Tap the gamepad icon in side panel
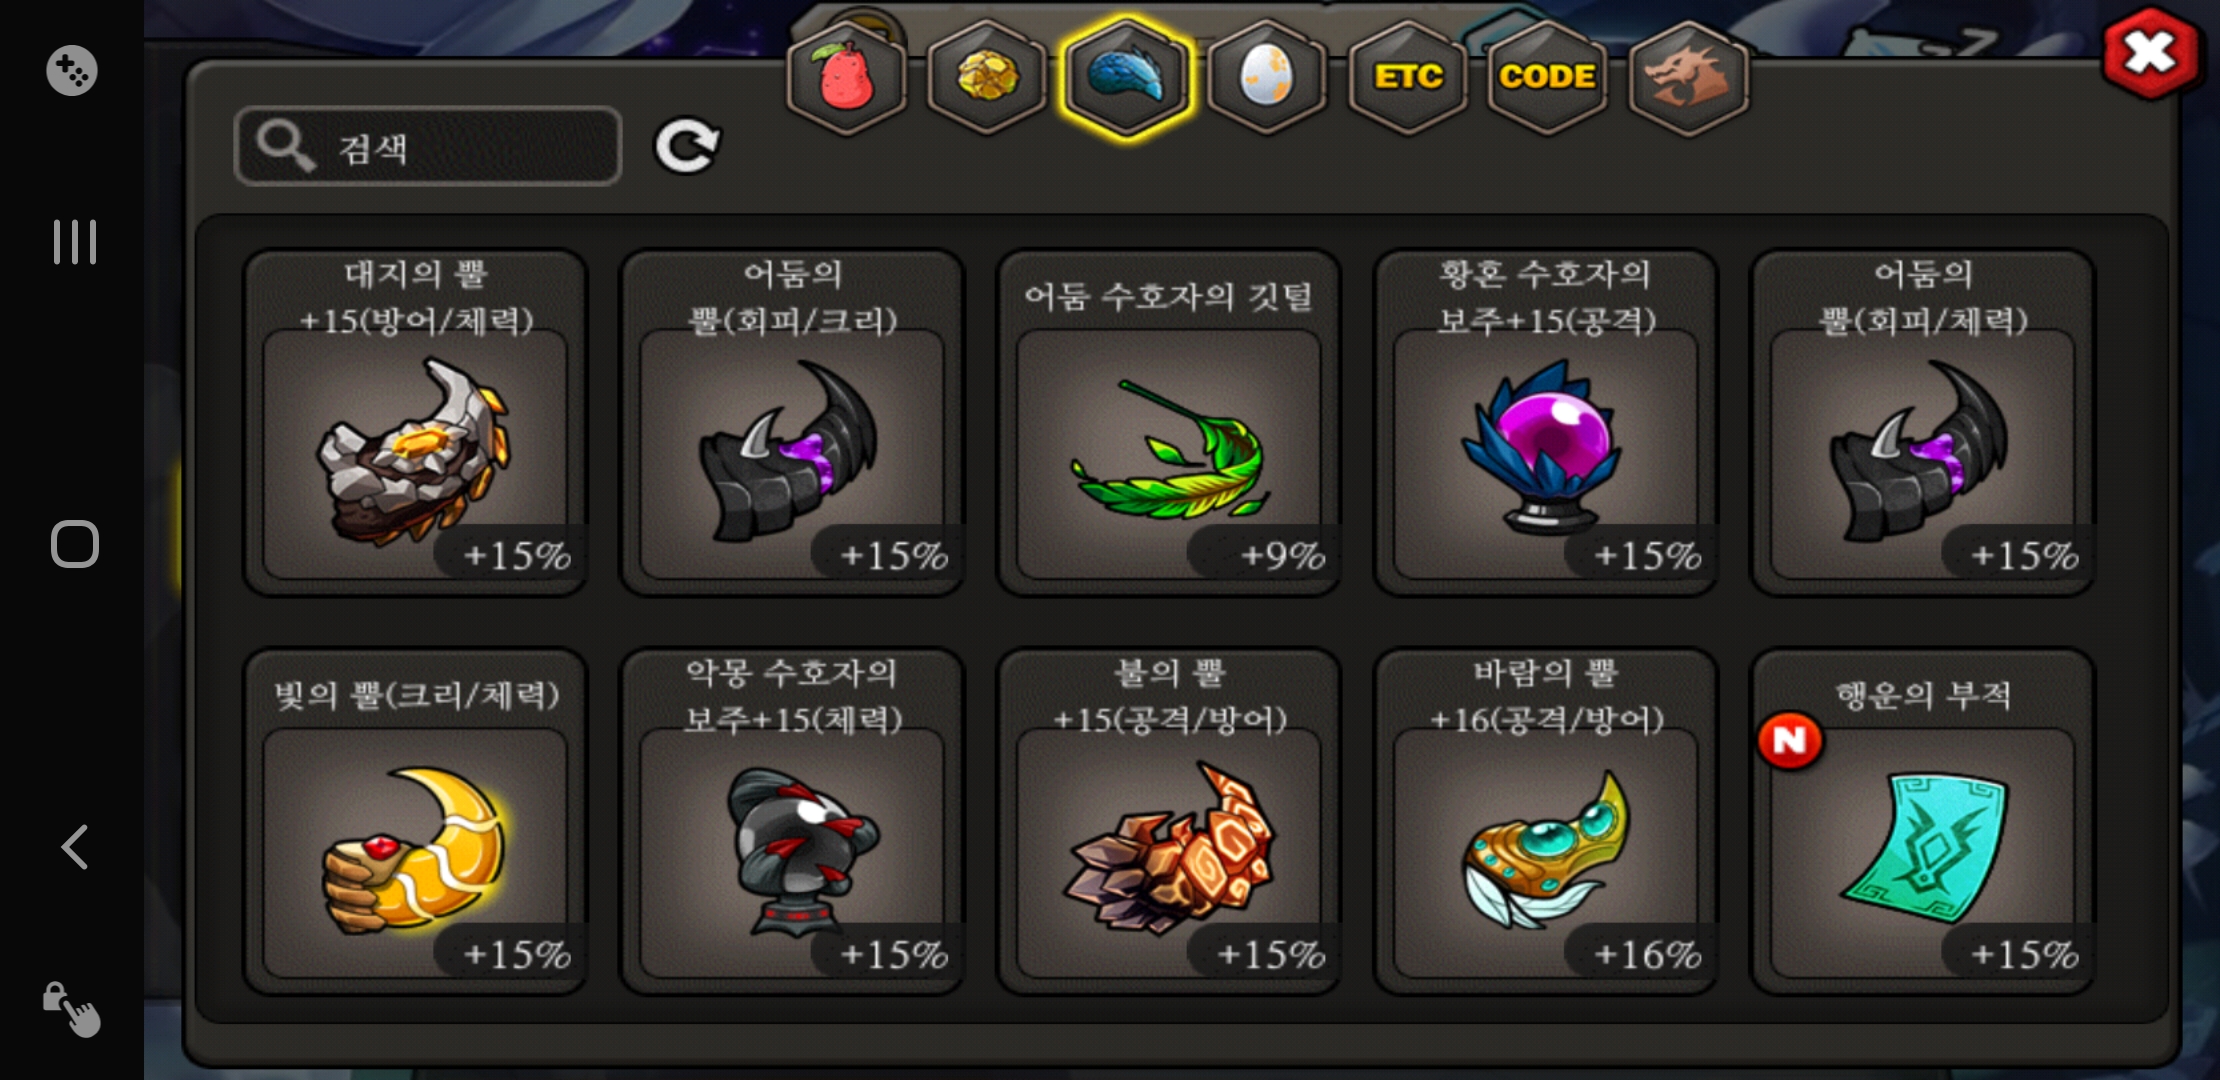 pyautogui.click(x=72, y=71)
